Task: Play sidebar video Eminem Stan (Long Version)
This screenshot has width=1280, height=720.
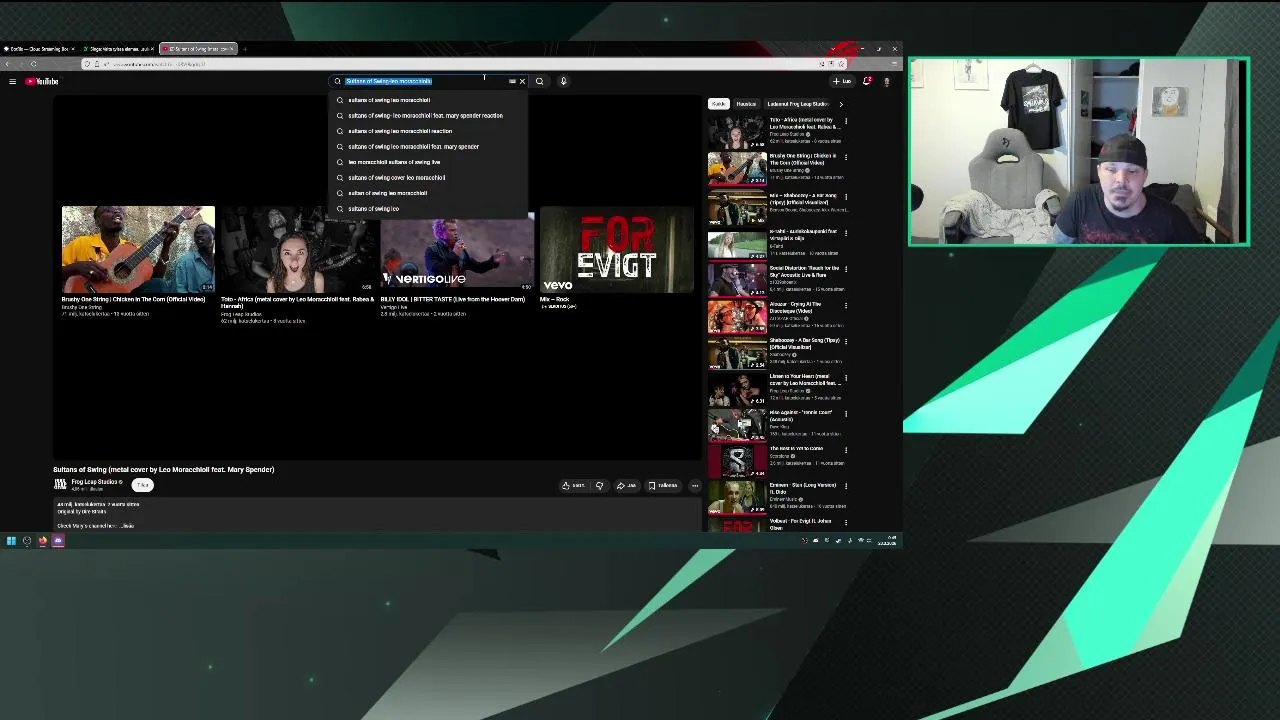Action: click(x=737, y=497)
